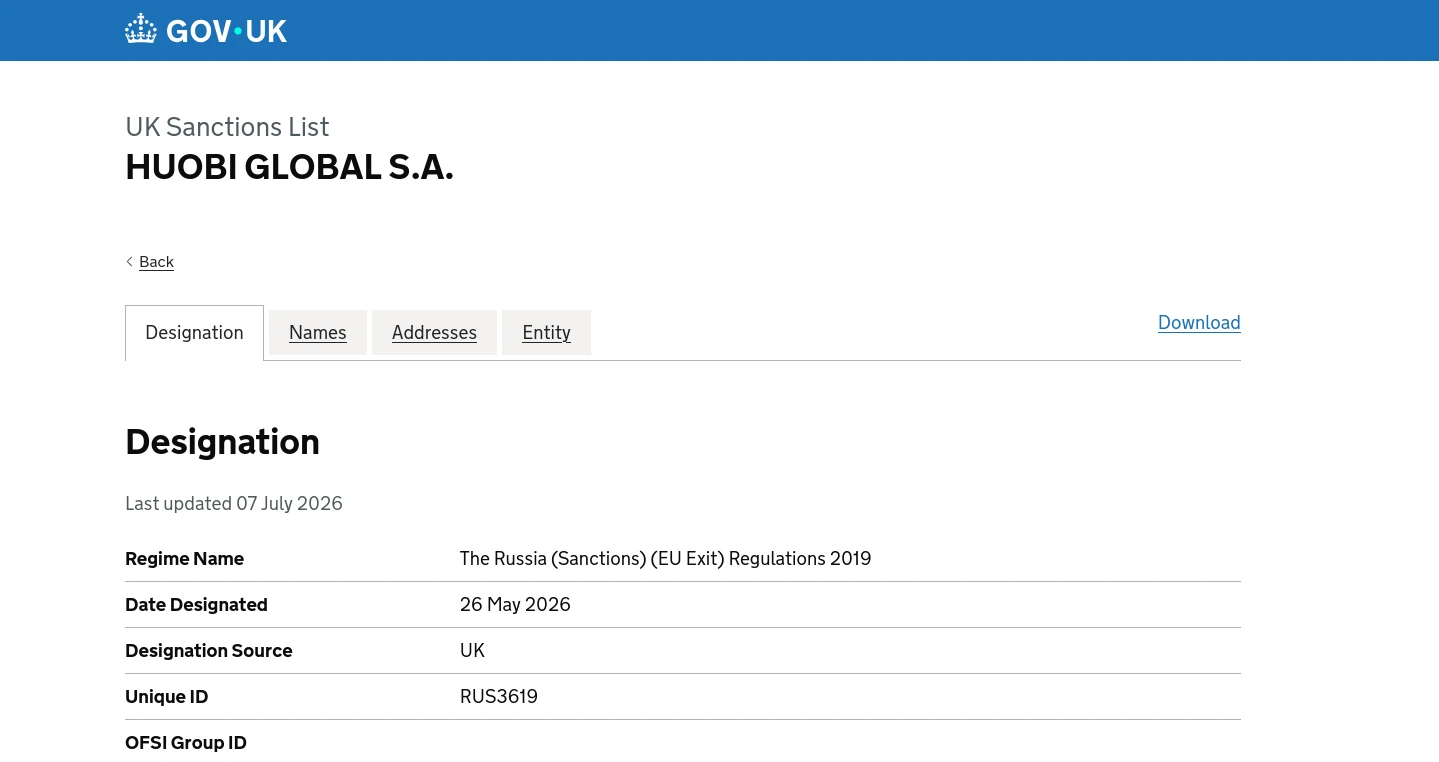Open the Addresses tab
Viewport: 1439px width, 762px height.
pyautogui.click(x=434, y=333)
